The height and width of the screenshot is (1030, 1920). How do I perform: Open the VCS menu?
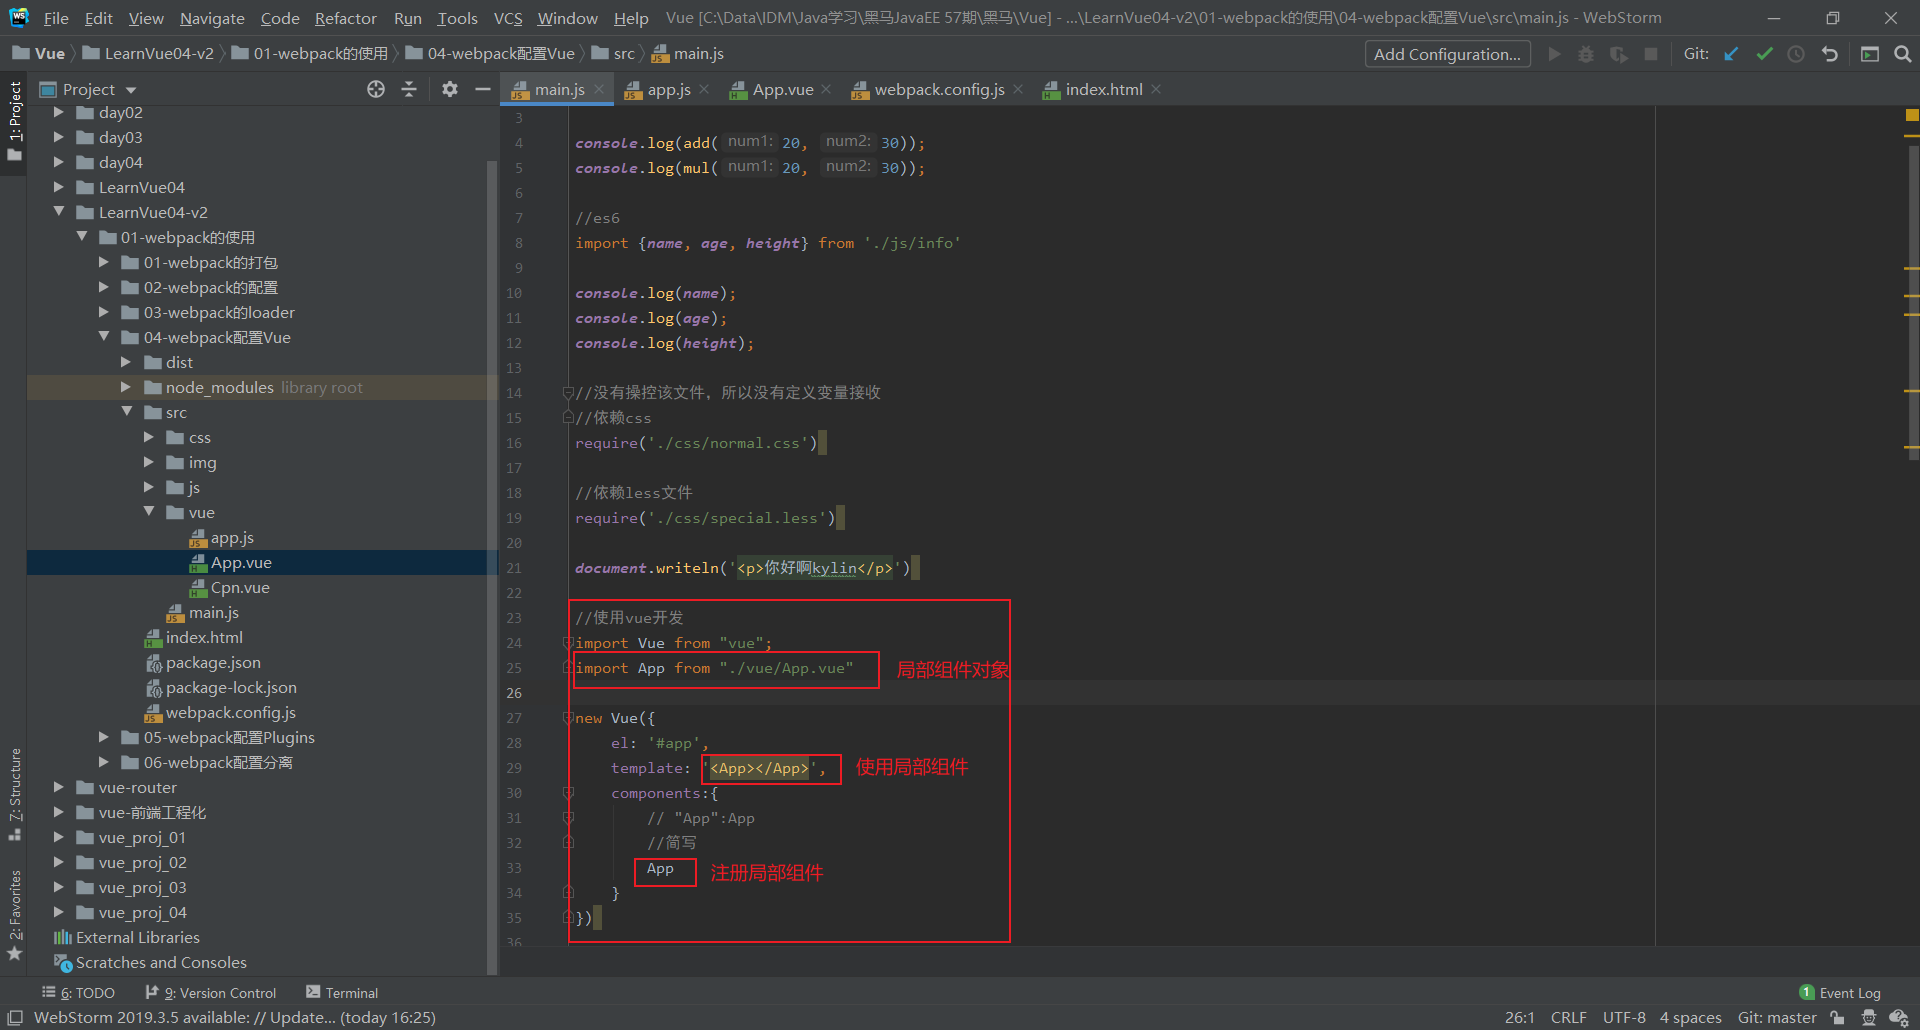(x=508, y=18)
